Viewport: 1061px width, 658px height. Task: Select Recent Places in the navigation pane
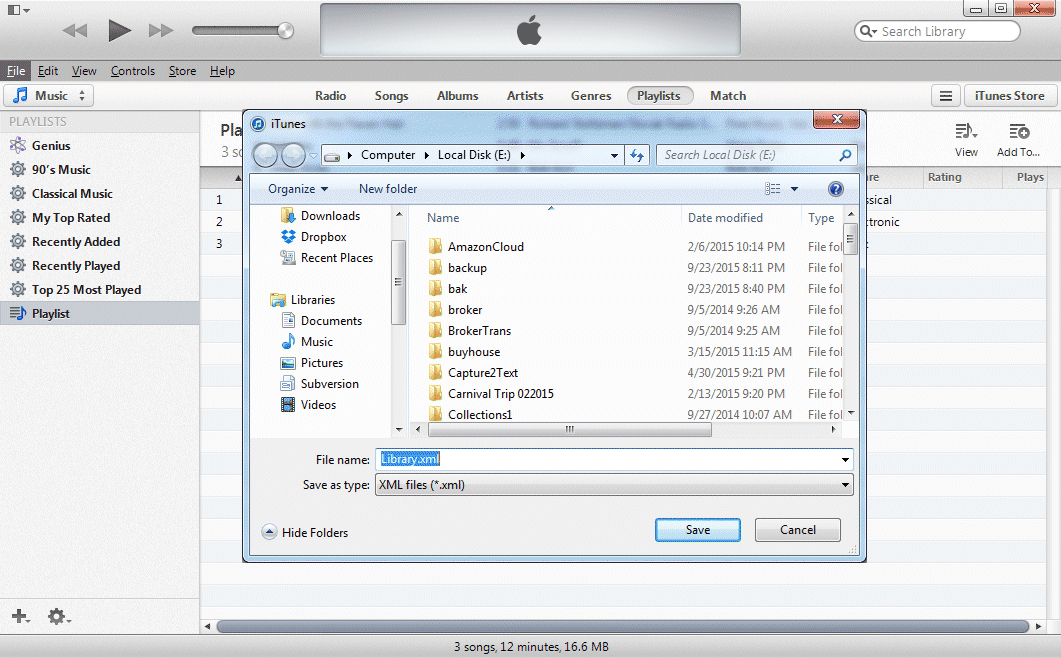(328, 257)
